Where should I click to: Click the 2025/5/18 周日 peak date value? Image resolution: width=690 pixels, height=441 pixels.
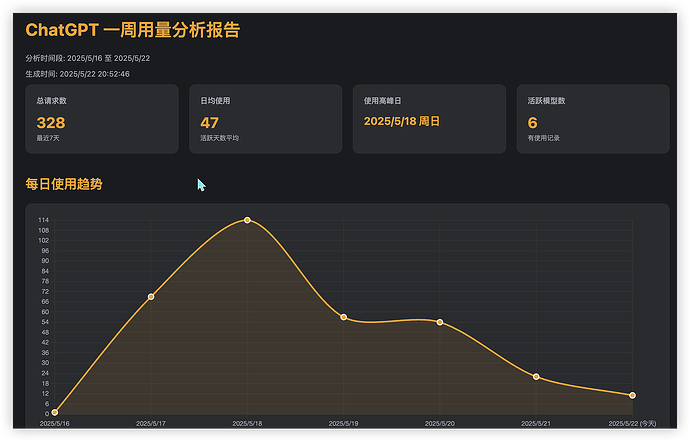(401, 121)
